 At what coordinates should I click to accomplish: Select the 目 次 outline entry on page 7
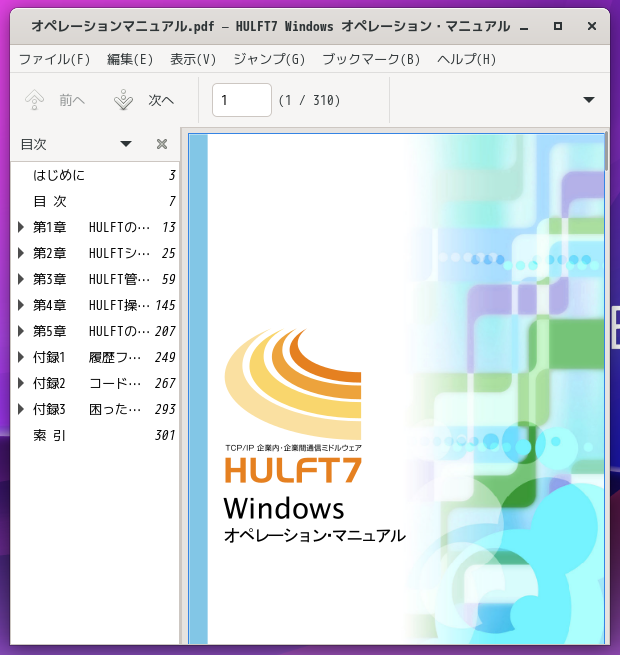95,201
